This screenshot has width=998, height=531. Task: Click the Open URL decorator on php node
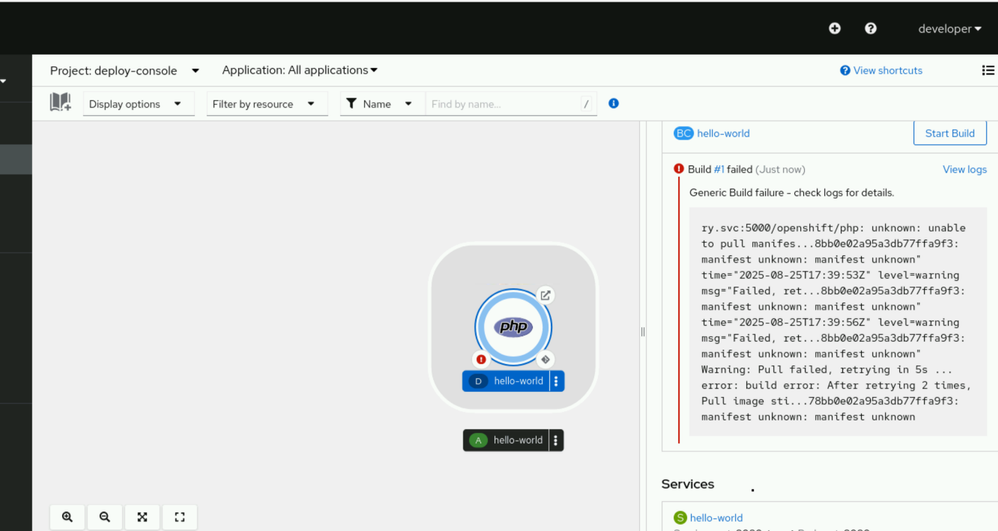point(545,295)
